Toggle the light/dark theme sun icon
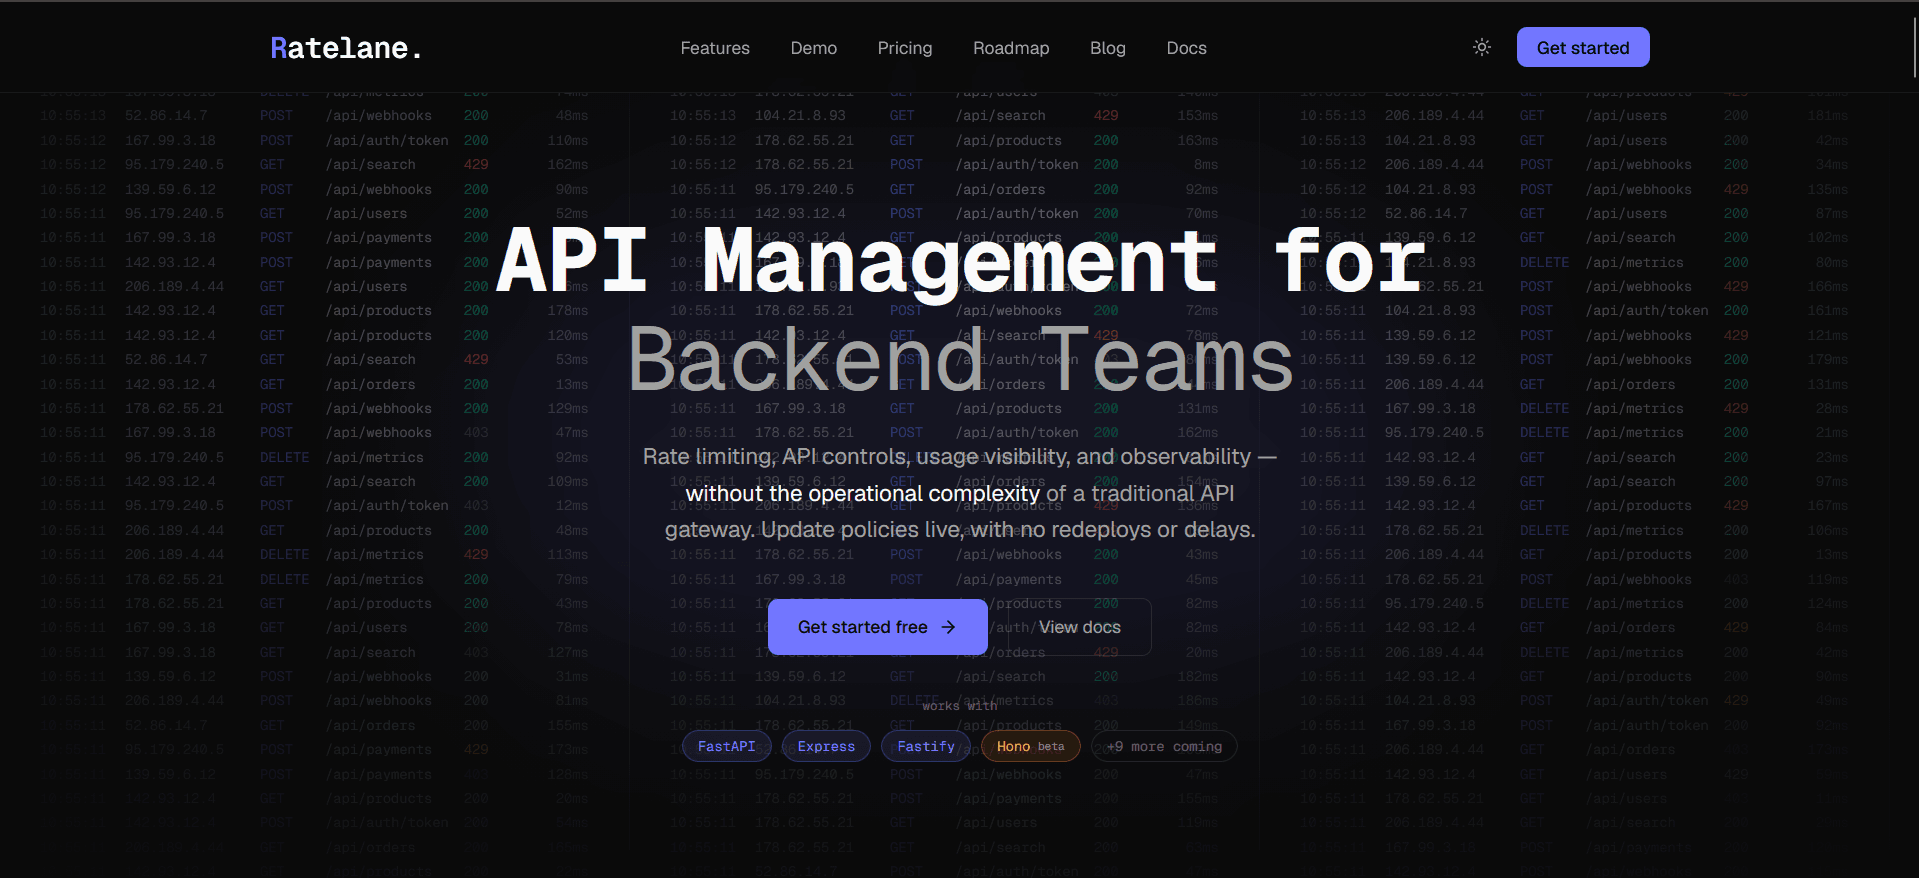This screenshot has width=1919, height=878. pyautogui.click(x=1482, y=47)
